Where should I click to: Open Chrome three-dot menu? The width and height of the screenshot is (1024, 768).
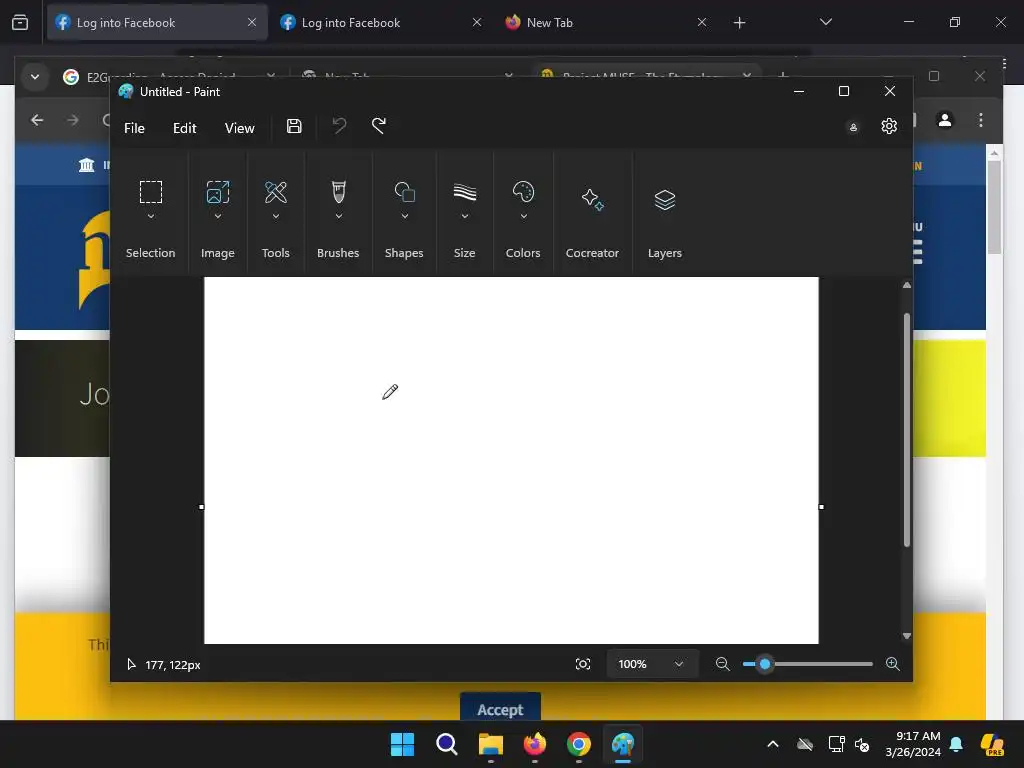pyautogui.click(x=980, y=120)
